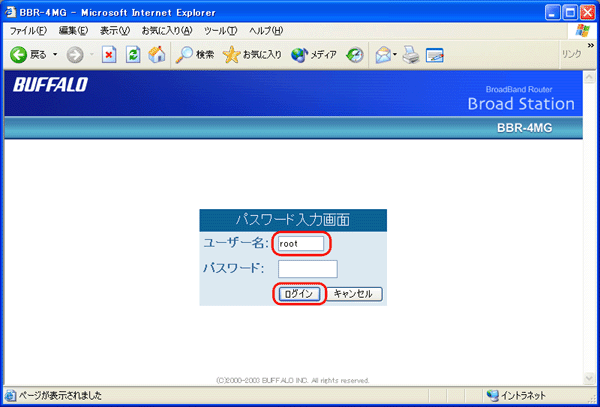This screenshot has height=407, width=600.
Task: Click the BBR-4MG model name text
Action: (525, 128)
